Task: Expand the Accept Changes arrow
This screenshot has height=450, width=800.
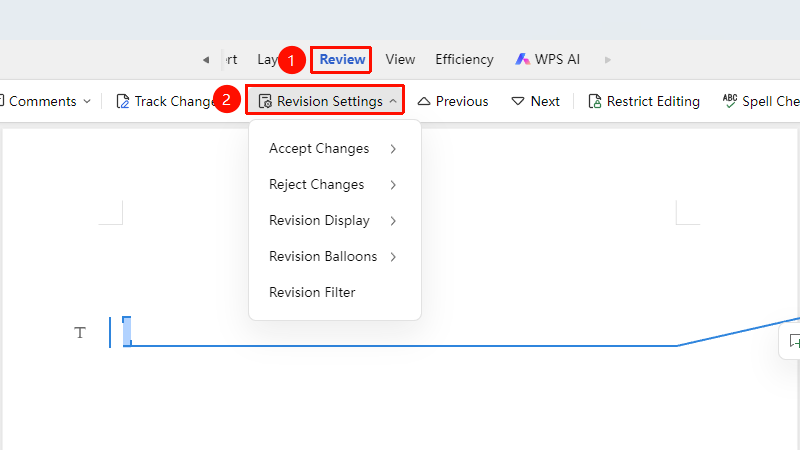Action: tap(393, 148)
